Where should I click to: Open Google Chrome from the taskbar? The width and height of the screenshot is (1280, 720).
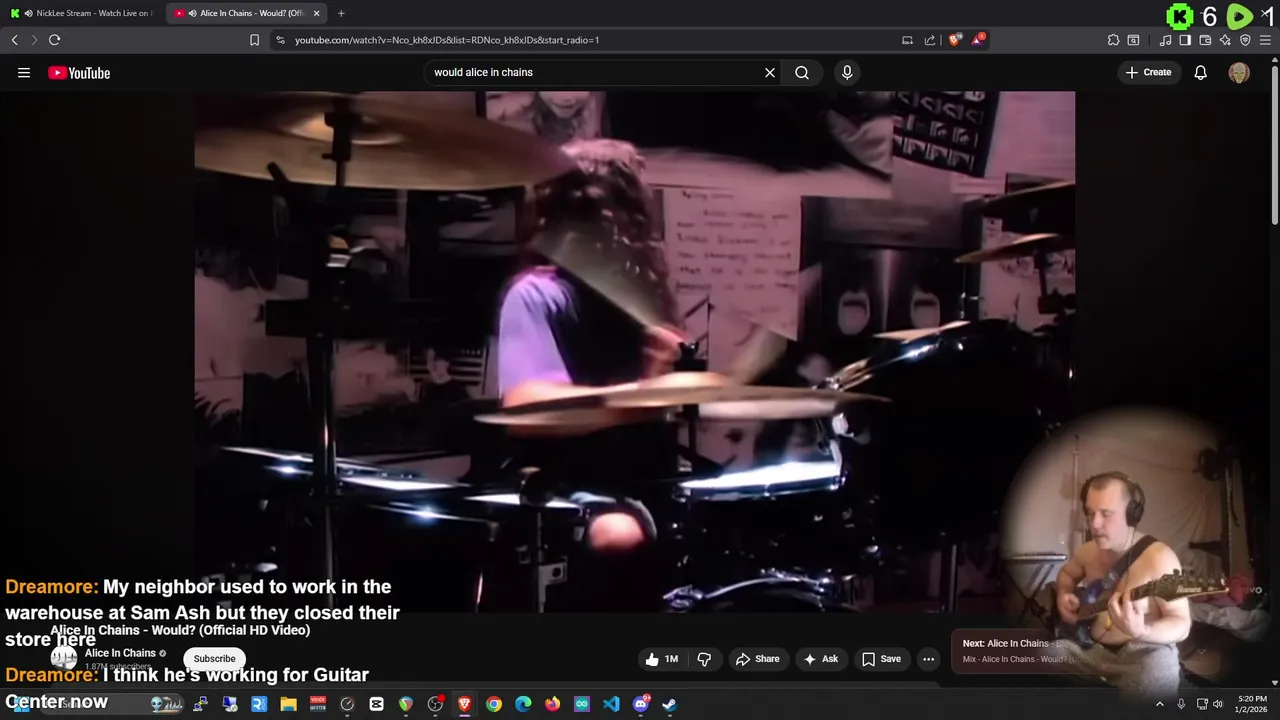click(494, 704)
